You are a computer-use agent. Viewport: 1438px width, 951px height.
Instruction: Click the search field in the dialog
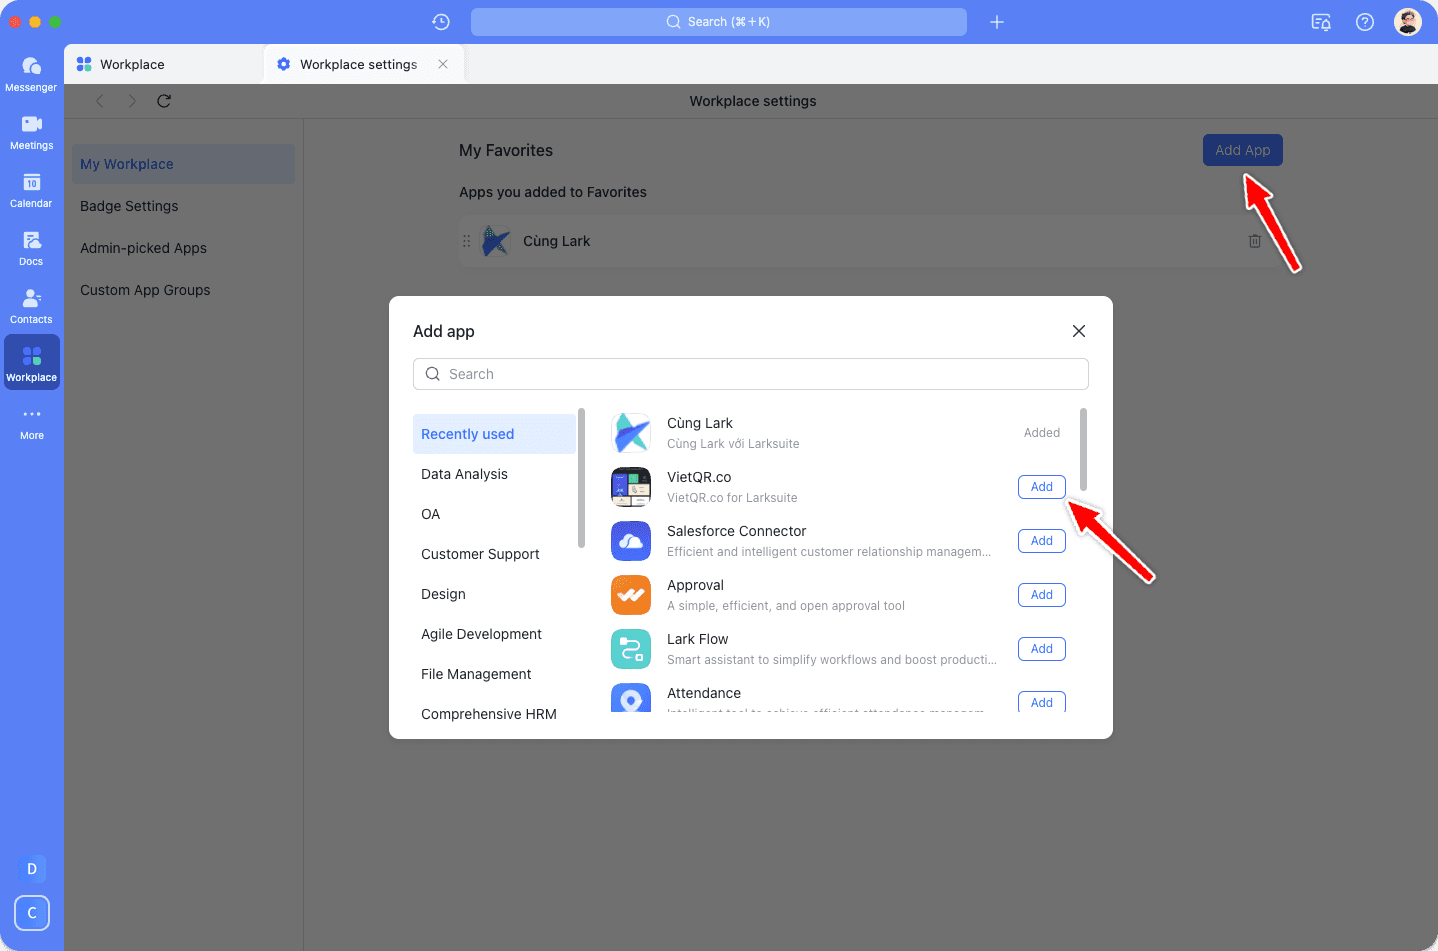click(x=751, y=374)
